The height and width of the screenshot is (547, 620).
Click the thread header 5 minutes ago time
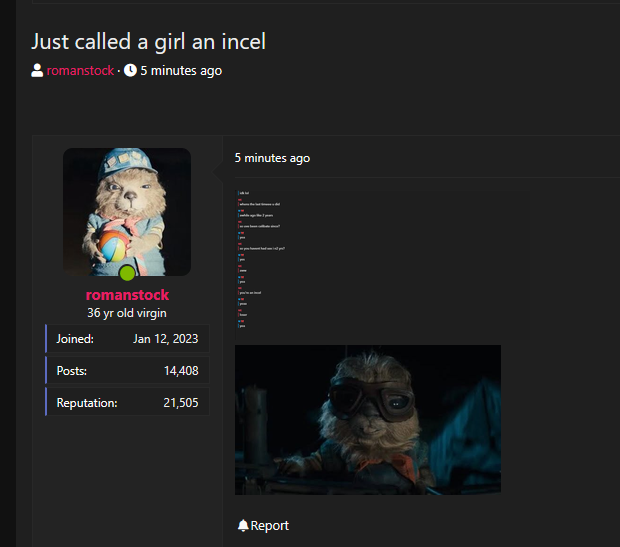click(x=181, y=70)
